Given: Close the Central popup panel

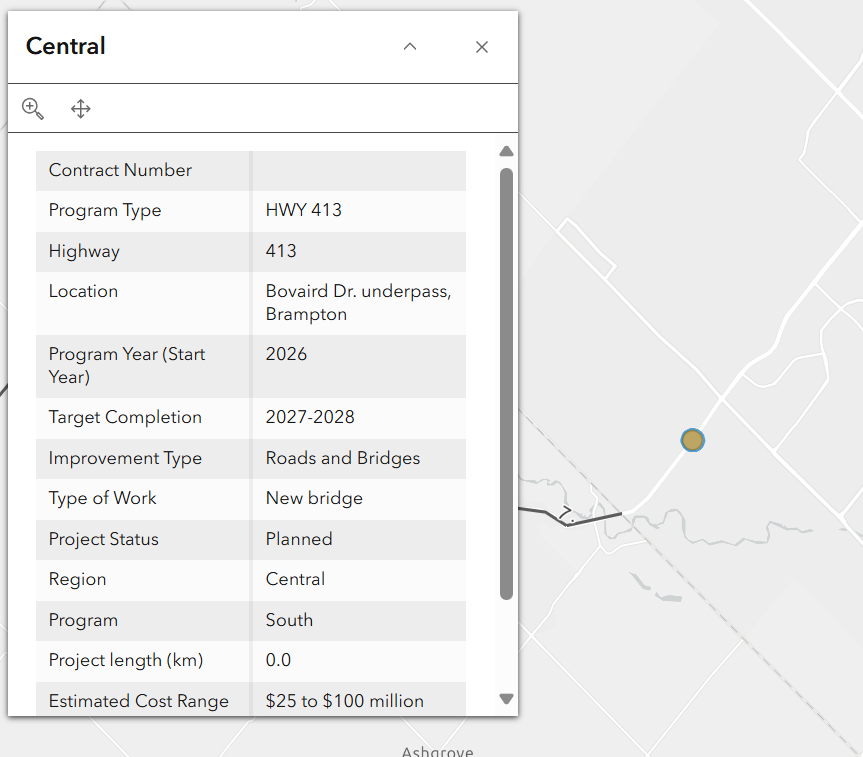Looking at the screenshot, I should pos(482,47).
